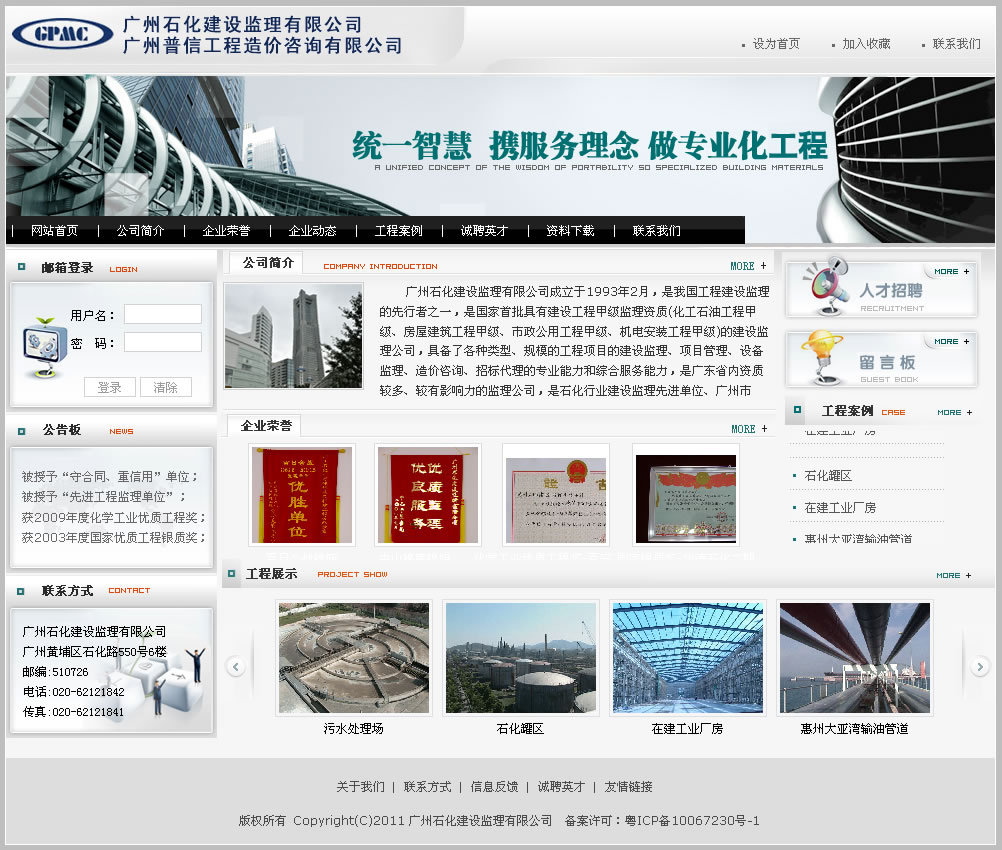Click the ICP license number 粤ICP备10067230号-1
Image resolution: width=1002 pixels, height=850 pixels.
[692, 821]
